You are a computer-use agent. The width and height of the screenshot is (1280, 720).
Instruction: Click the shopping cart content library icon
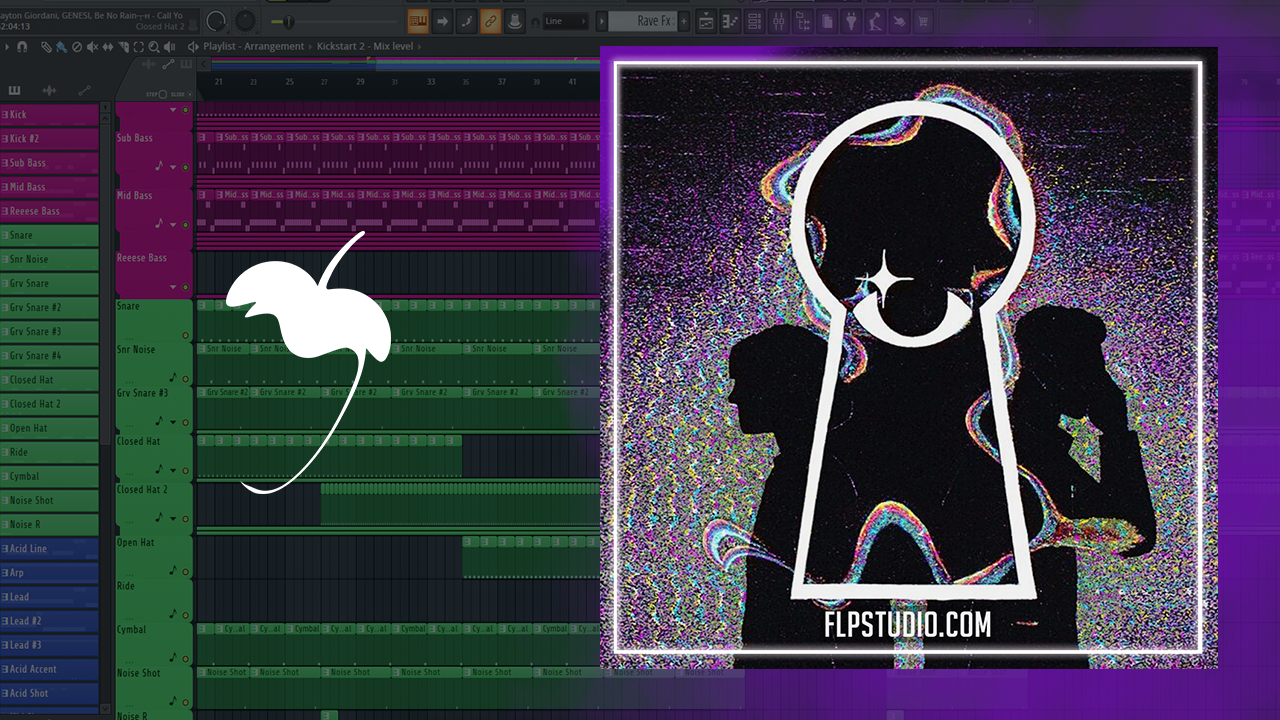point(923,21)
